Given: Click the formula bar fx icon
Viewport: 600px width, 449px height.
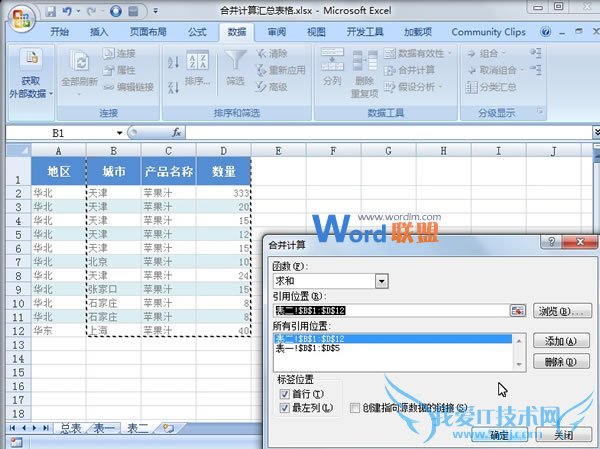Looking at the screenshot, I should click(177, 132).
